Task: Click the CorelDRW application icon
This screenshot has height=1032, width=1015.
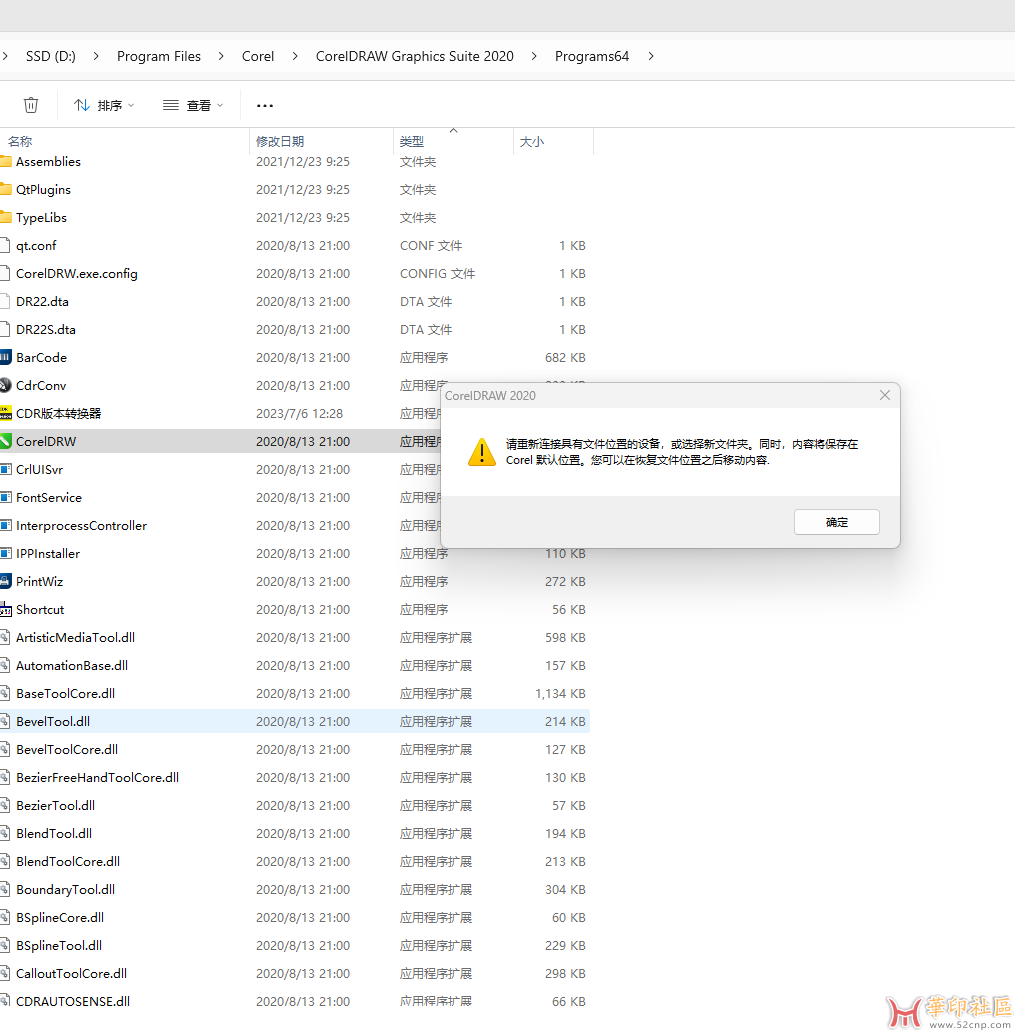Action: click(5, 441)
